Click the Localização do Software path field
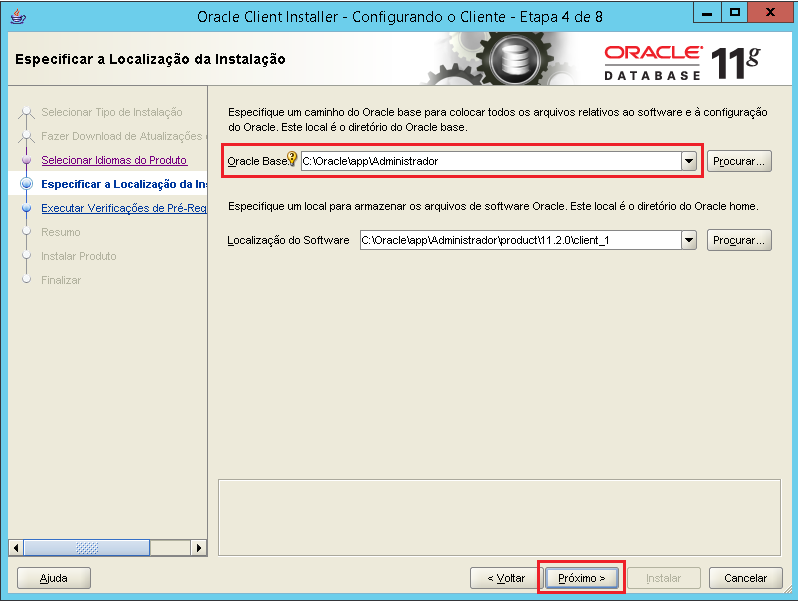 [x=521, y=240]
